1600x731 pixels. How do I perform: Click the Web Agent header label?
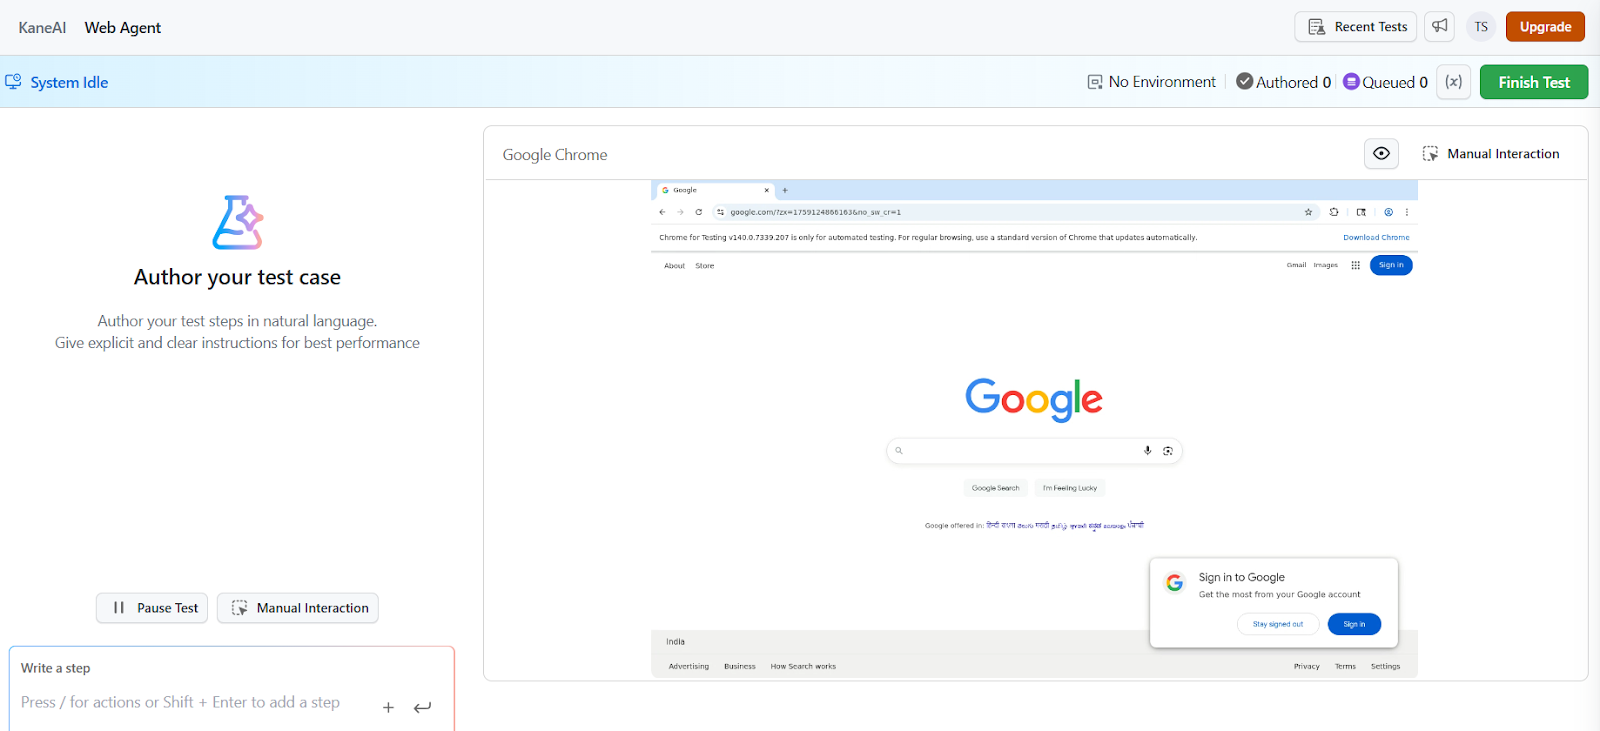122,28
